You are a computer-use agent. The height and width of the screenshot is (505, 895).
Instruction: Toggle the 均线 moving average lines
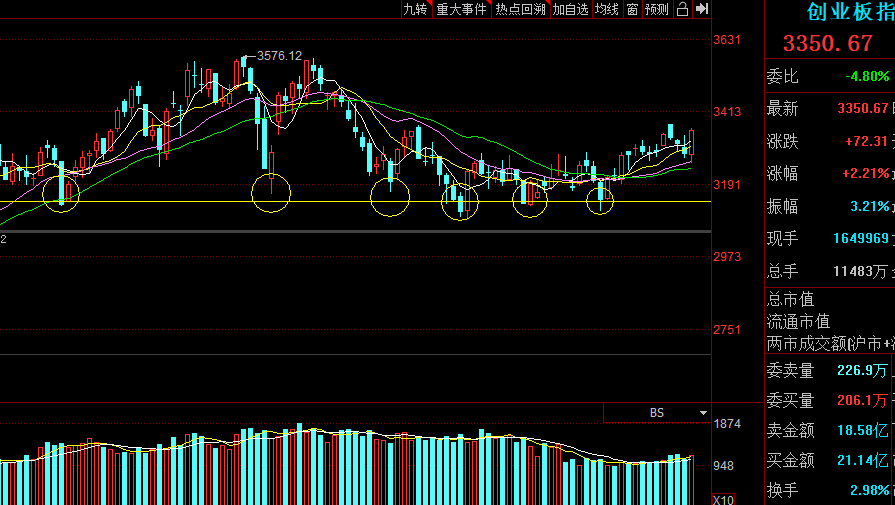click(606, 9)
